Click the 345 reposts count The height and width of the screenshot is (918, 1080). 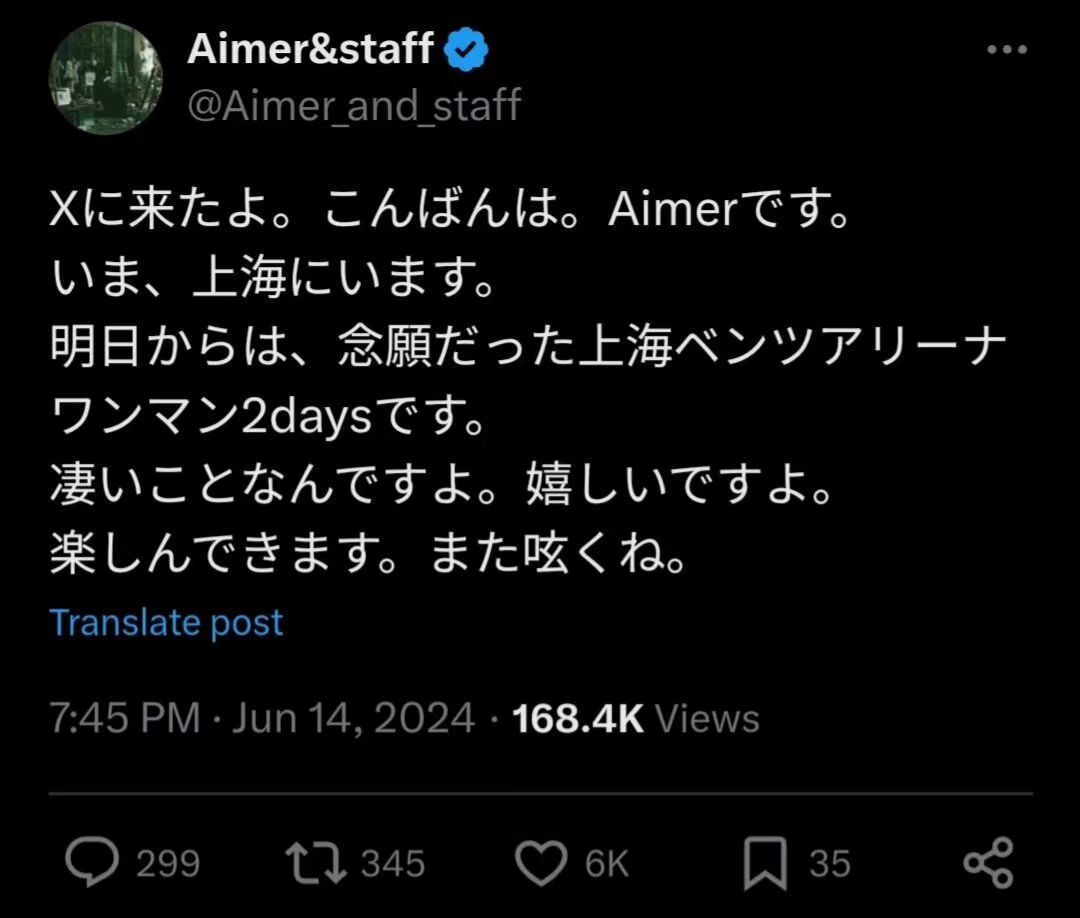[393, 864]
